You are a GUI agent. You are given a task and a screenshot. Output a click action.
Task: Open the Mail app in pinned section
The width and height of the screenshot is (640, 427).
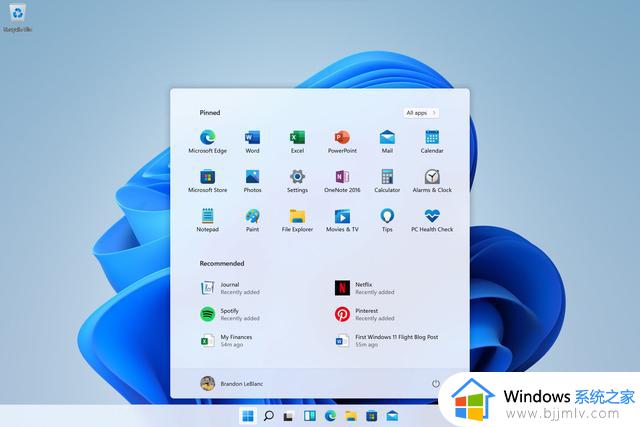pyautogui.click(x=387, y=141)
